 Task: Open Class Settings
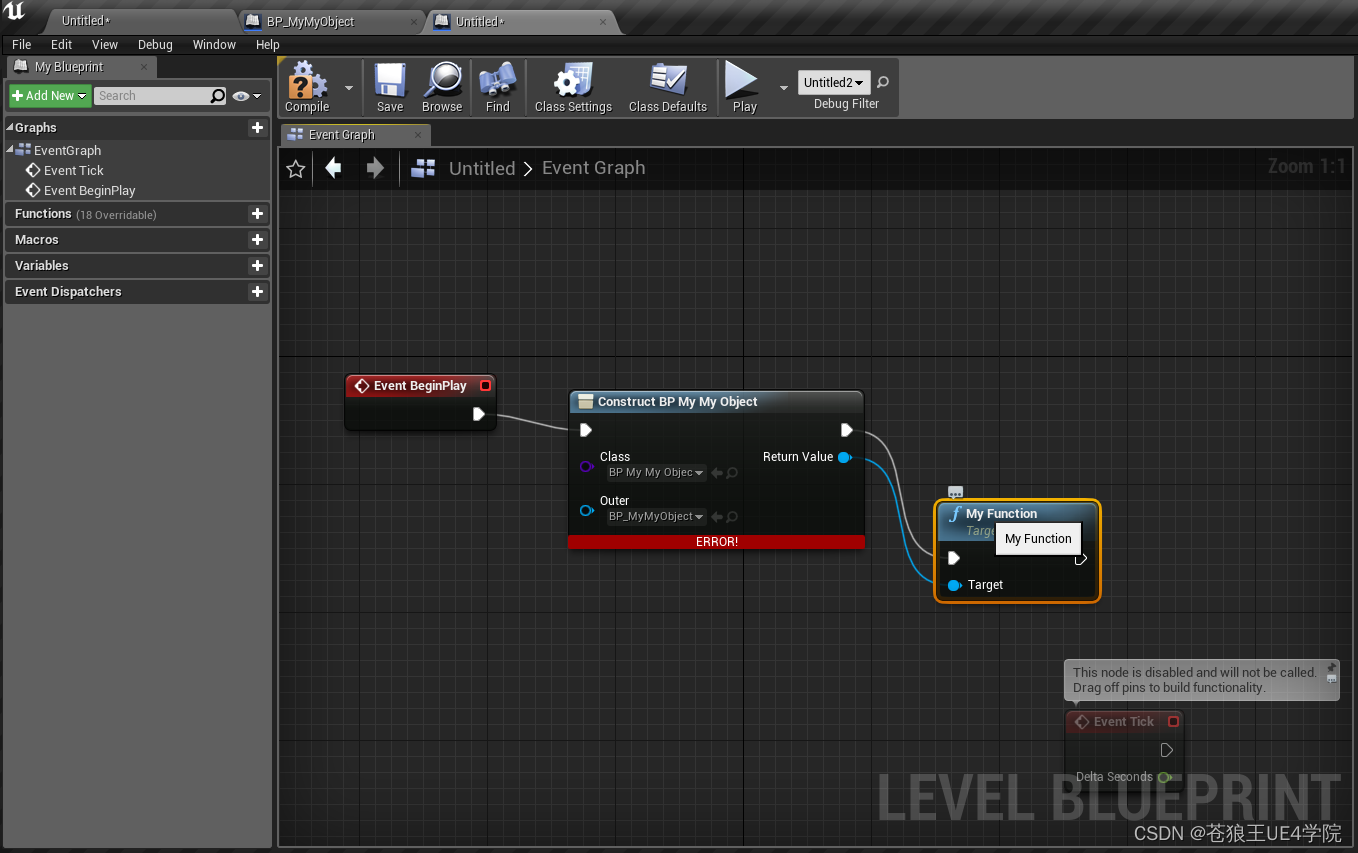point(573,88)
